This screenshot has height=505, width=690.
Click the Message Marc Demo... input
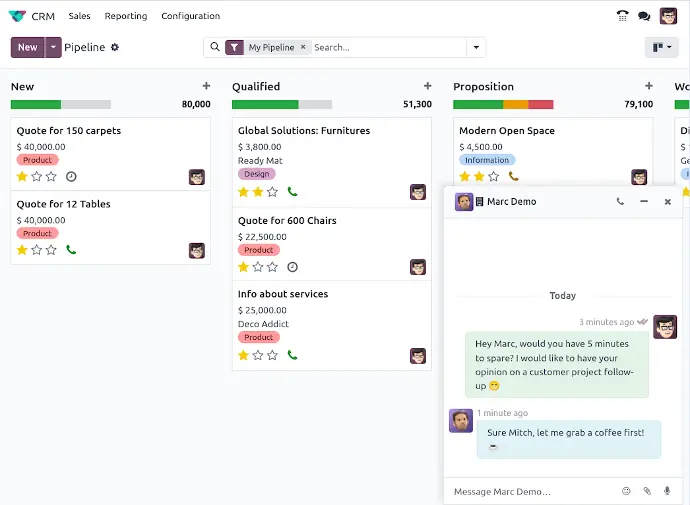pyautogui.click(x=533, y=491)
